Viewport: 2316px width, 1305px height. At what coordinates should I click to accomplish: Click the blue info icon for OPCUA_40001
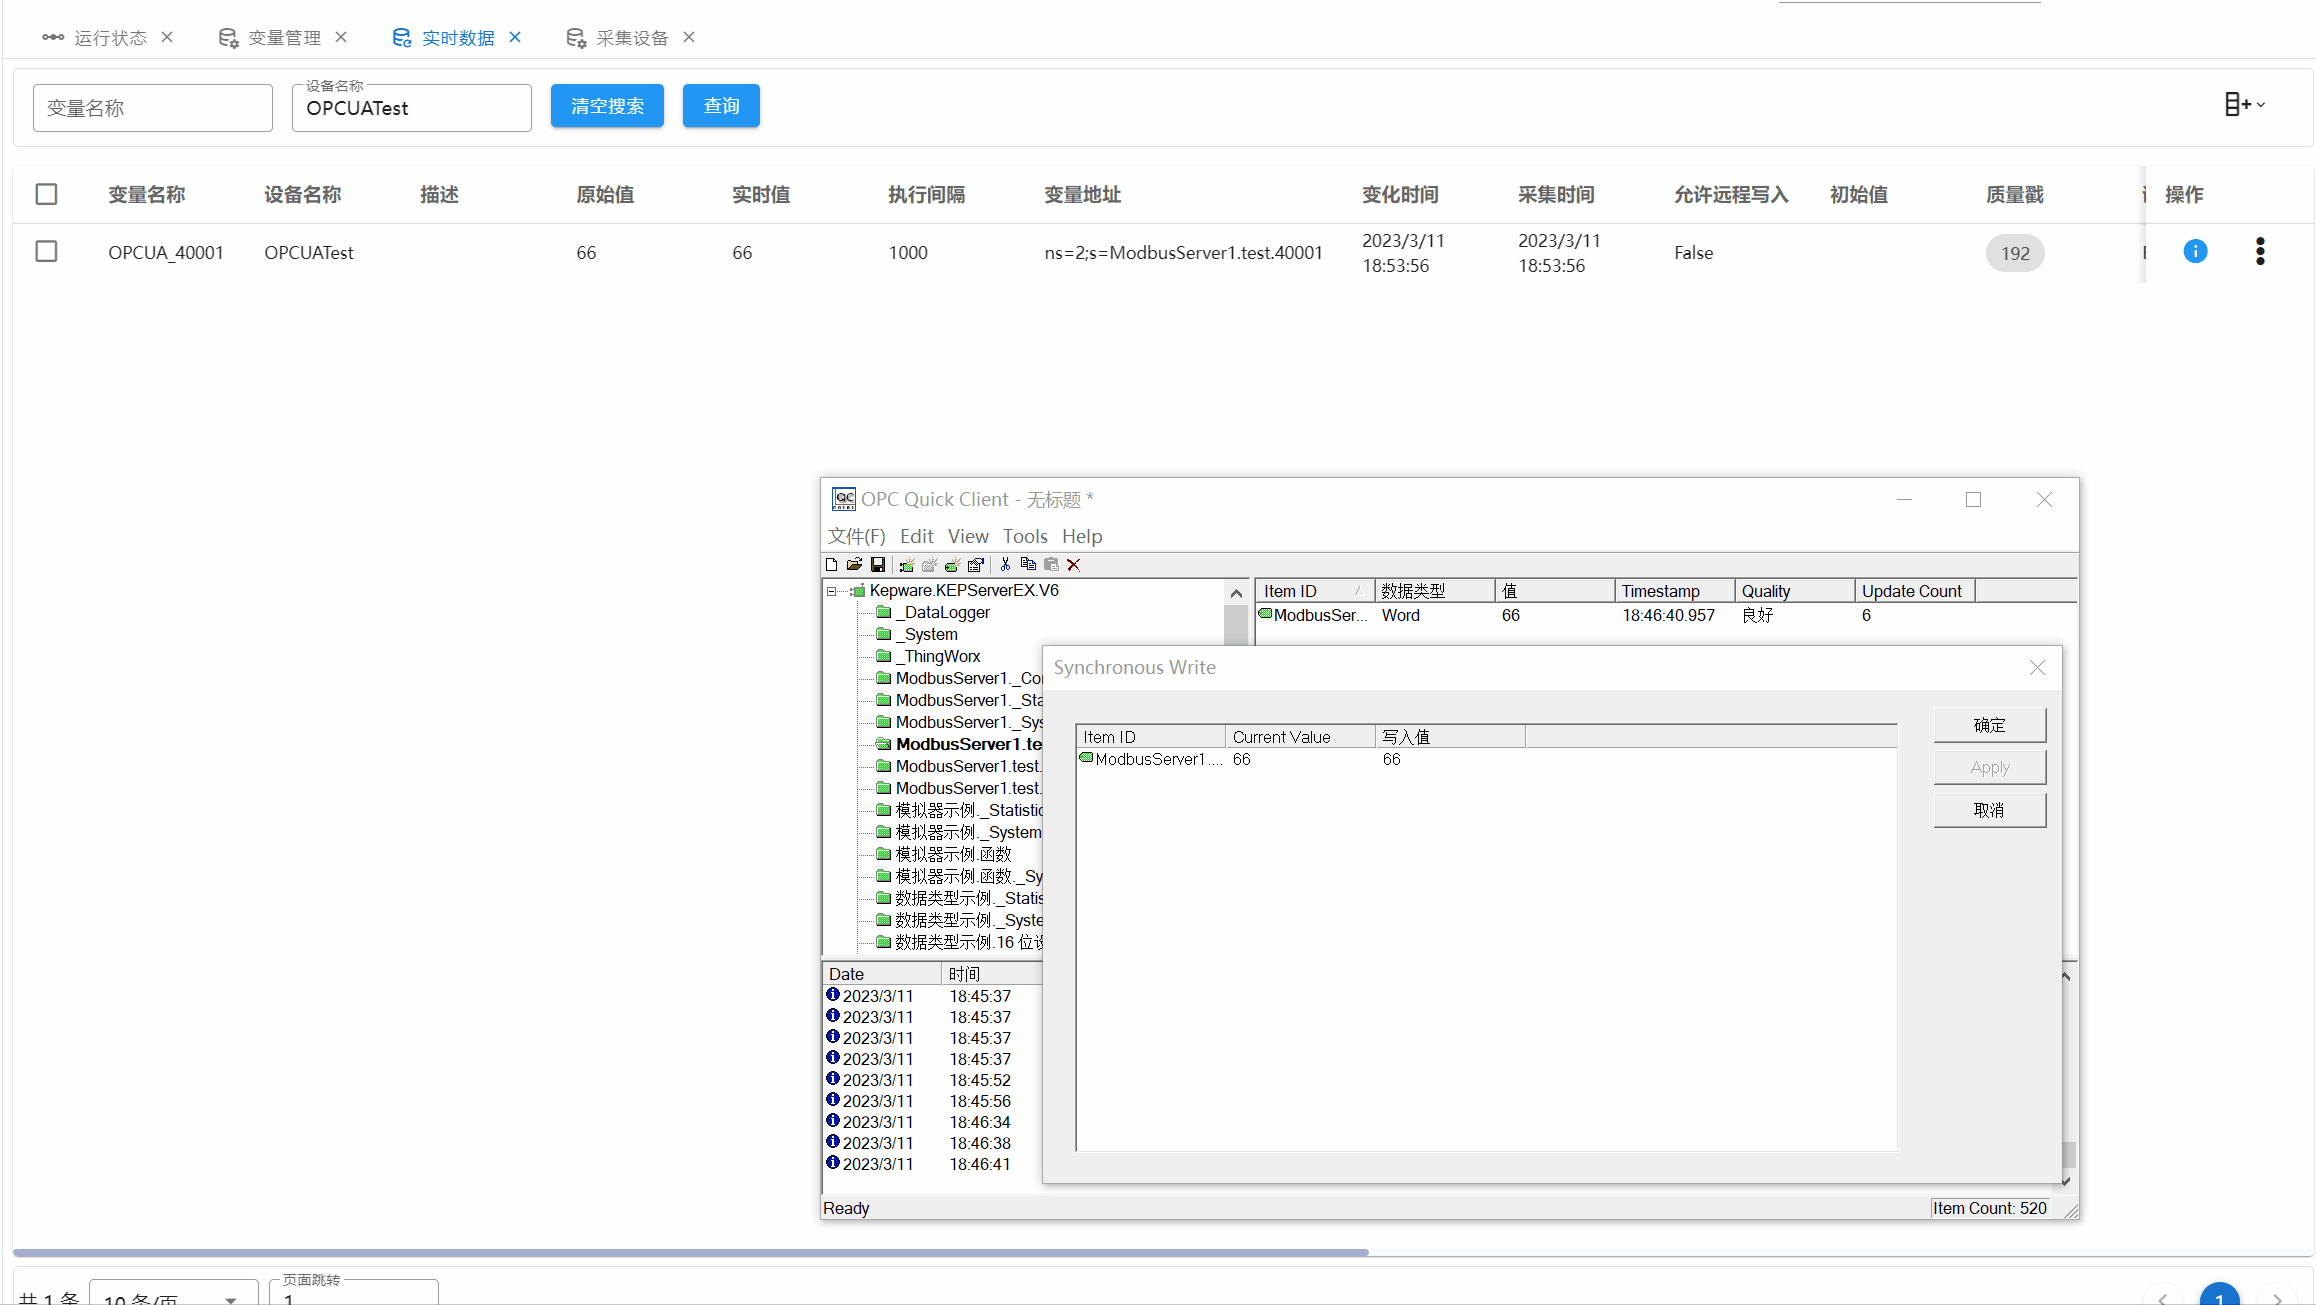(2195, 252)
